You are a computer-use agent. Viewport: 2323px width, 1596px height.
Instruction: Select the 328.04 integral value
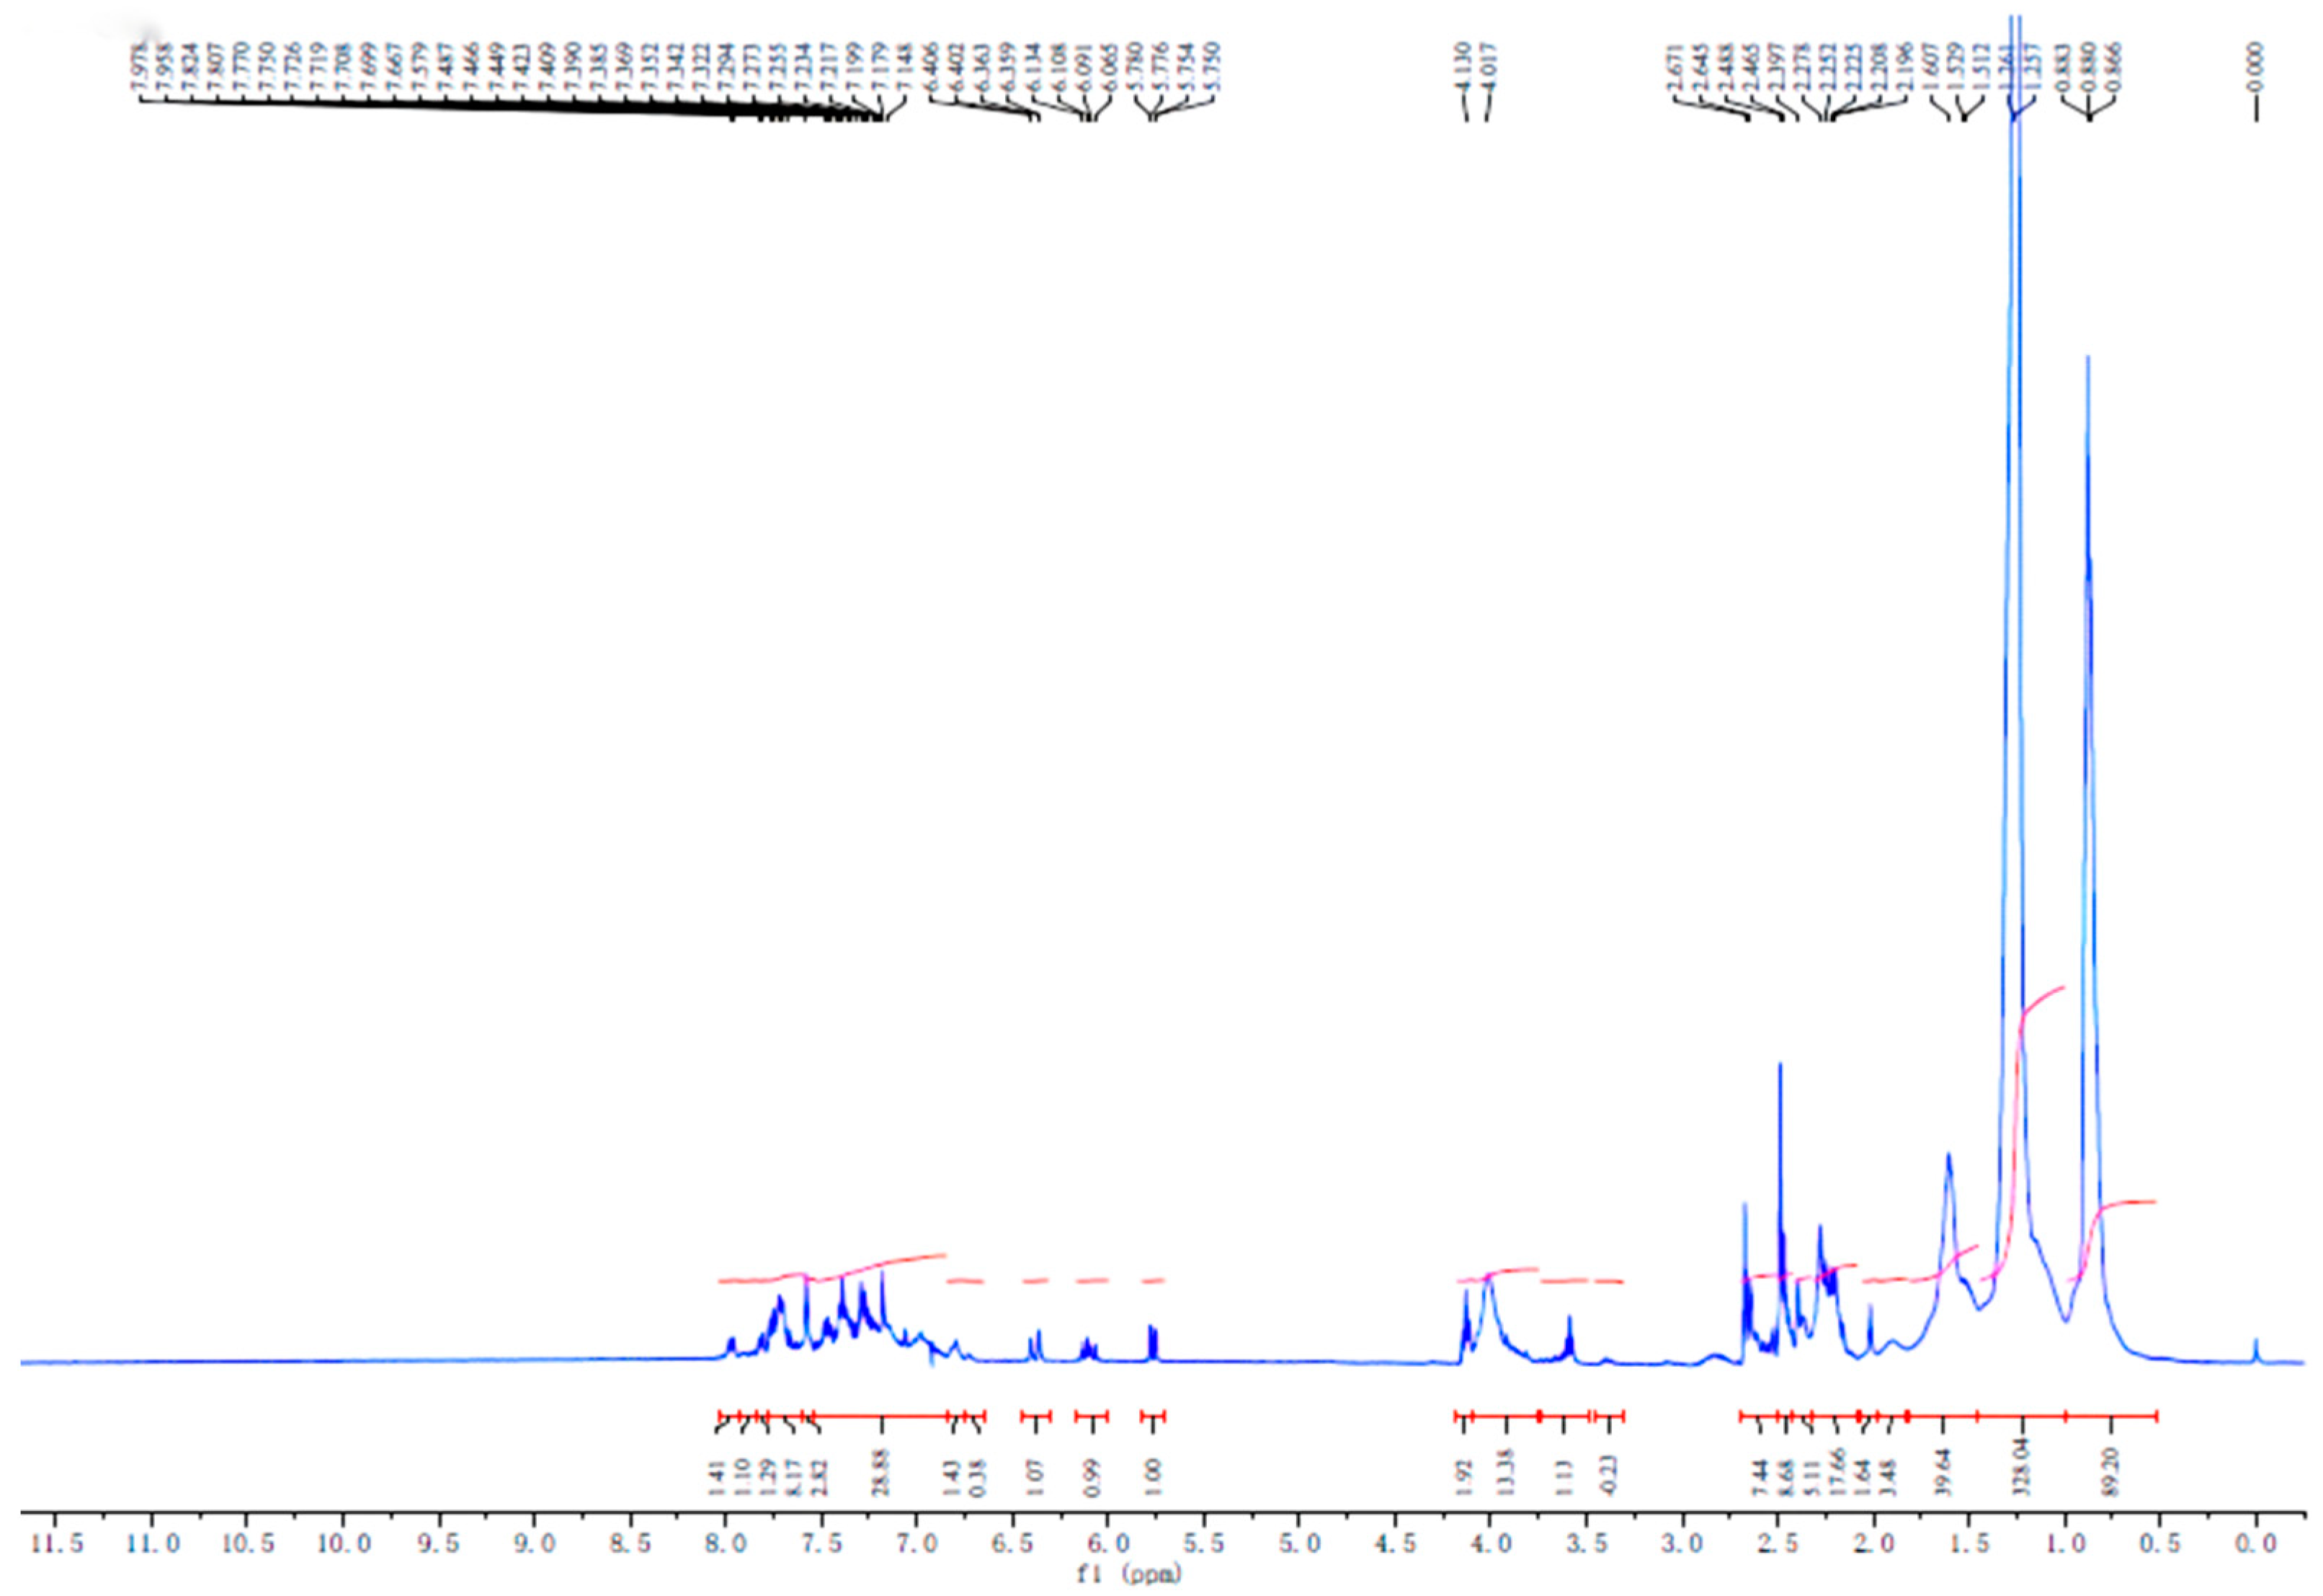click(2023, 1467)
